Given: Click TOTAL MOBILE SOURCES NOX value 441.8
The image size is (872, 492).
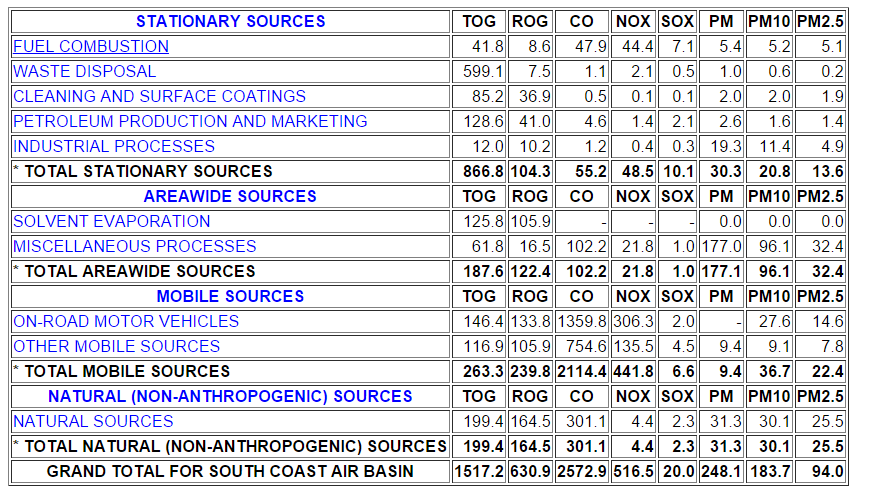Looking at the screenshot, I should click(x=633, y=371).
